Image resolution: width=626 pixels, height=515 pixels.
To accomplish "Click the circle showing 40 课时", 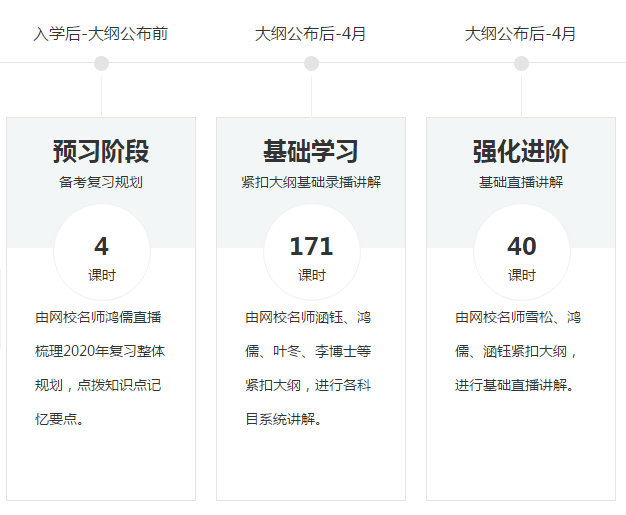I will click(x=521, y=254).
